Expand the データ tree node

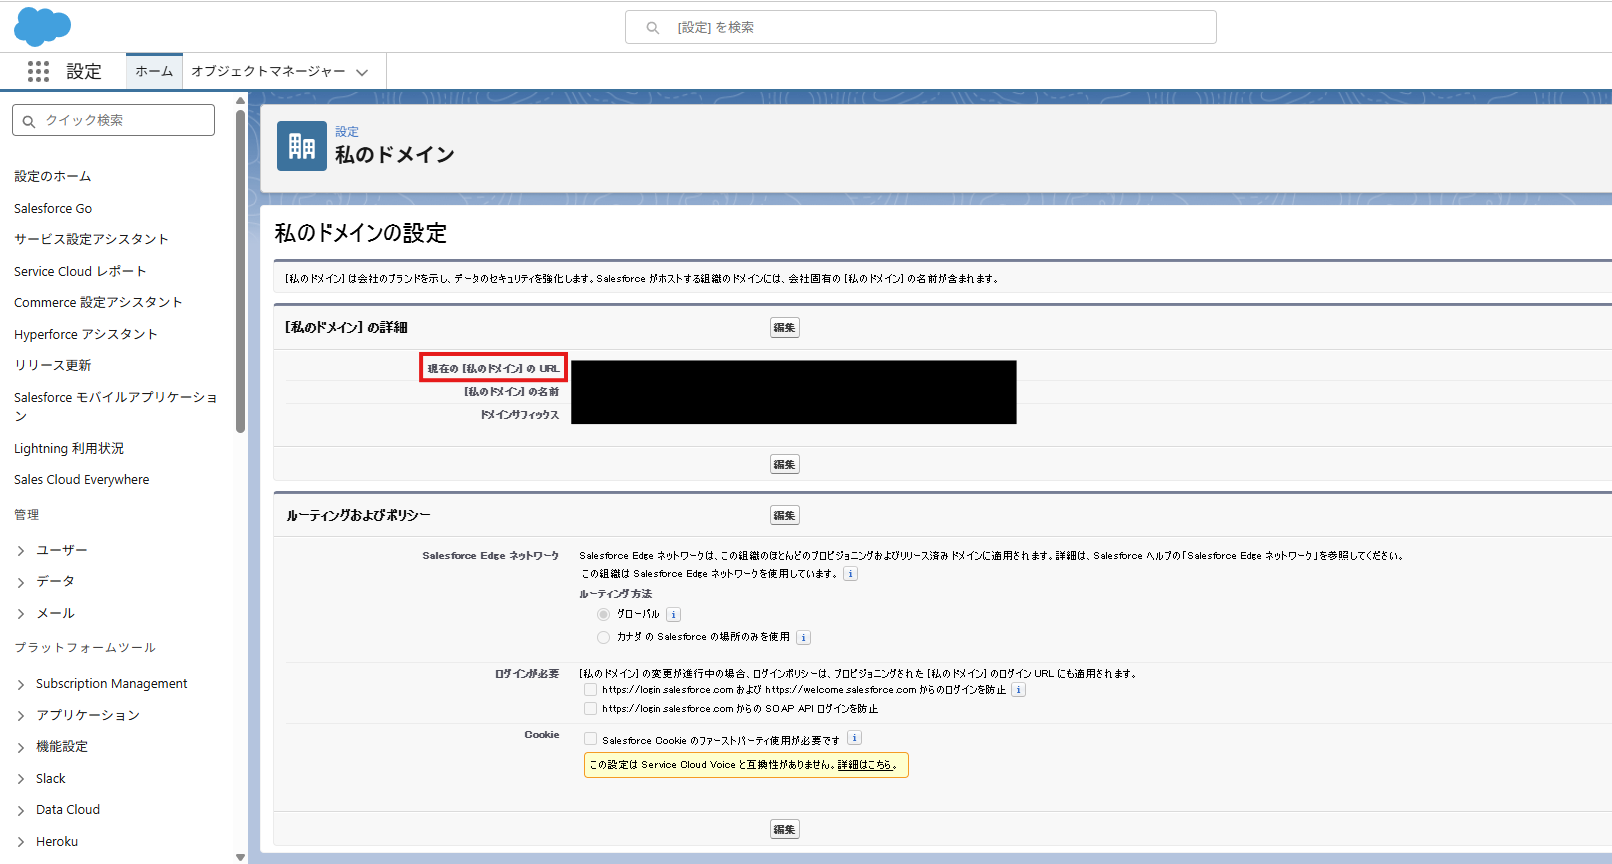click(x=21, y=582)
